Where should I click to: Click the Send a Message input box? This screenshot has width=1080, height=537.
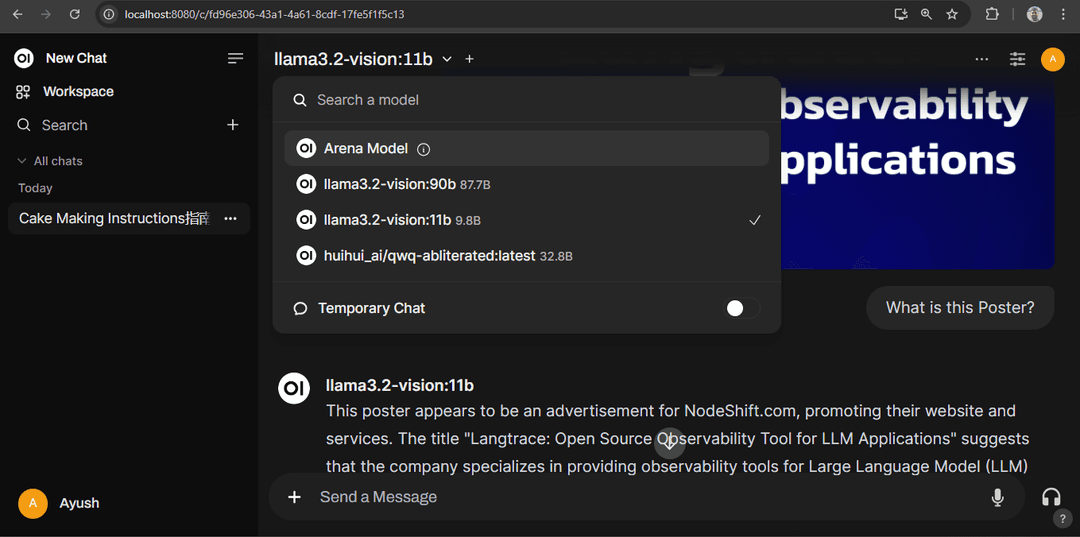coord(647,497)
